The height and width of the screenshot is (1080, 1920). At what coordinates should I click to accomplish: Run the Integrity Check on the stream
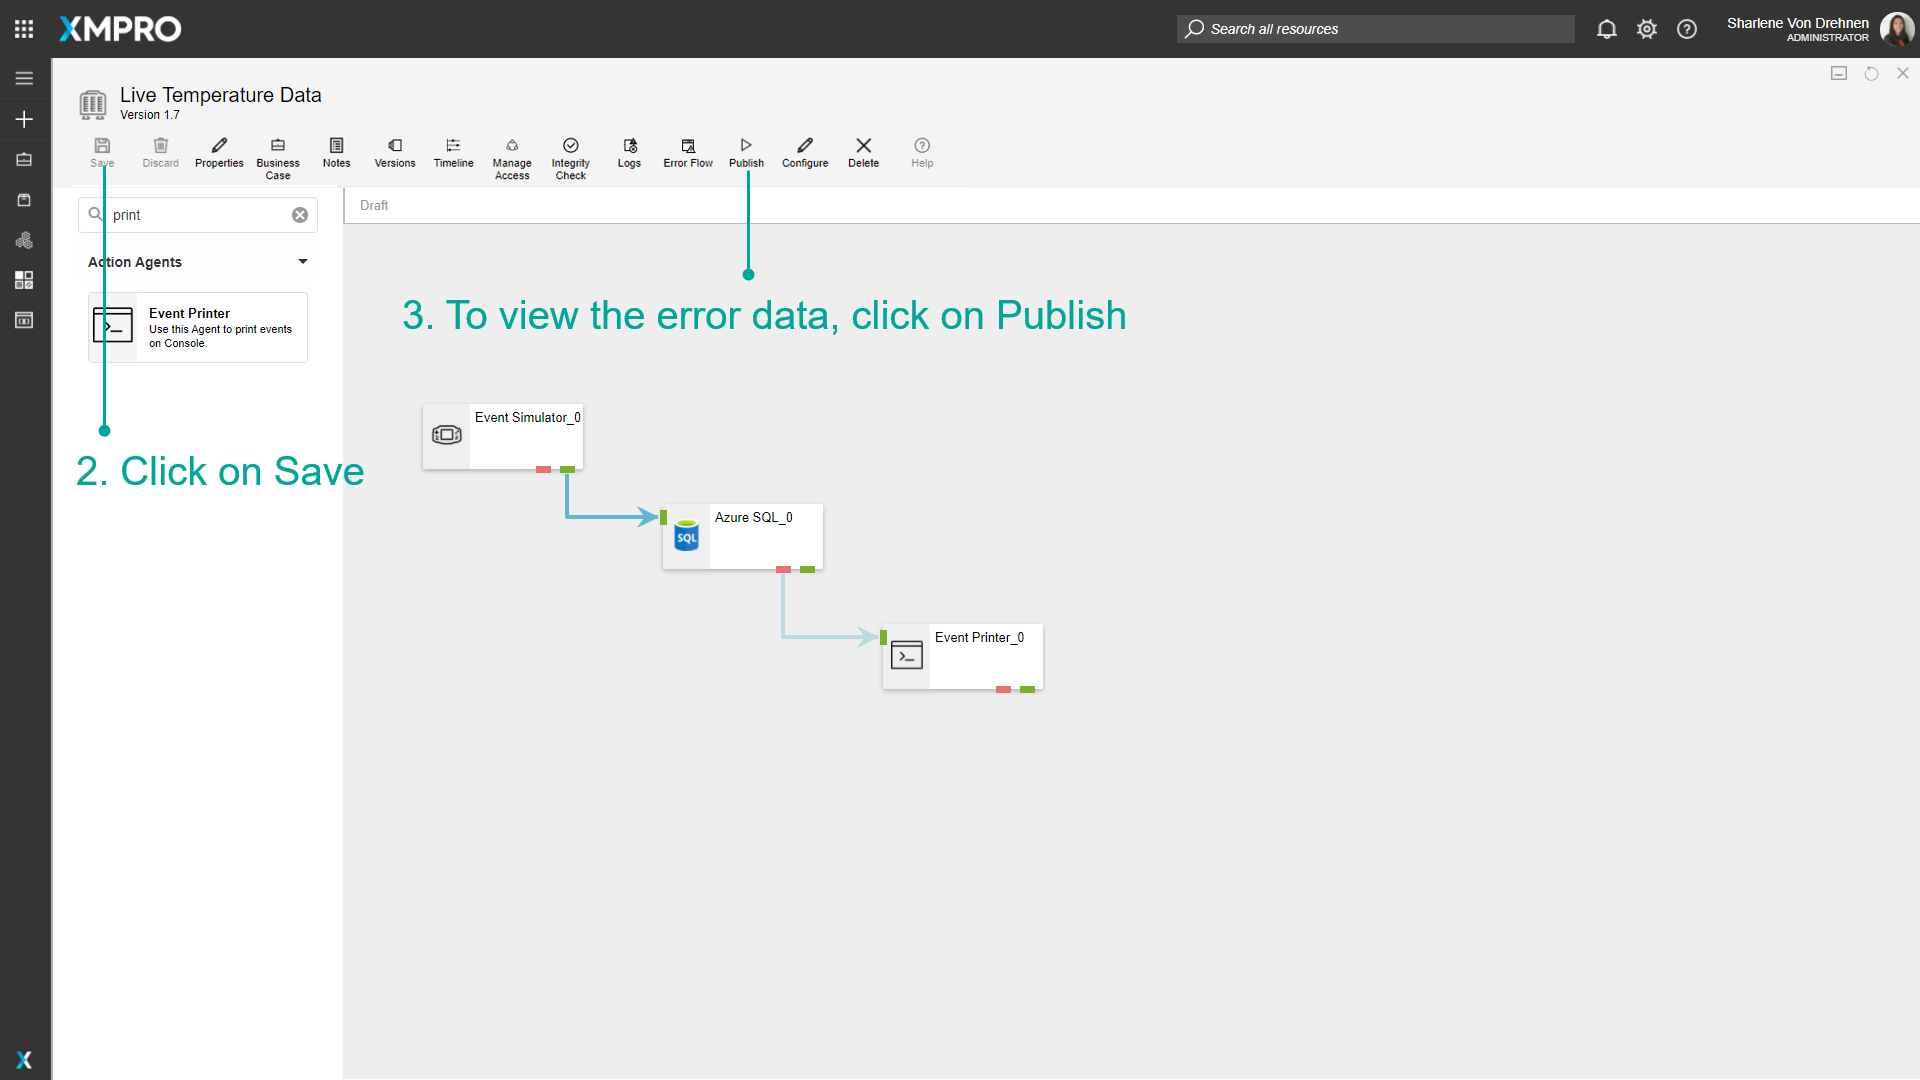point(570,153)
